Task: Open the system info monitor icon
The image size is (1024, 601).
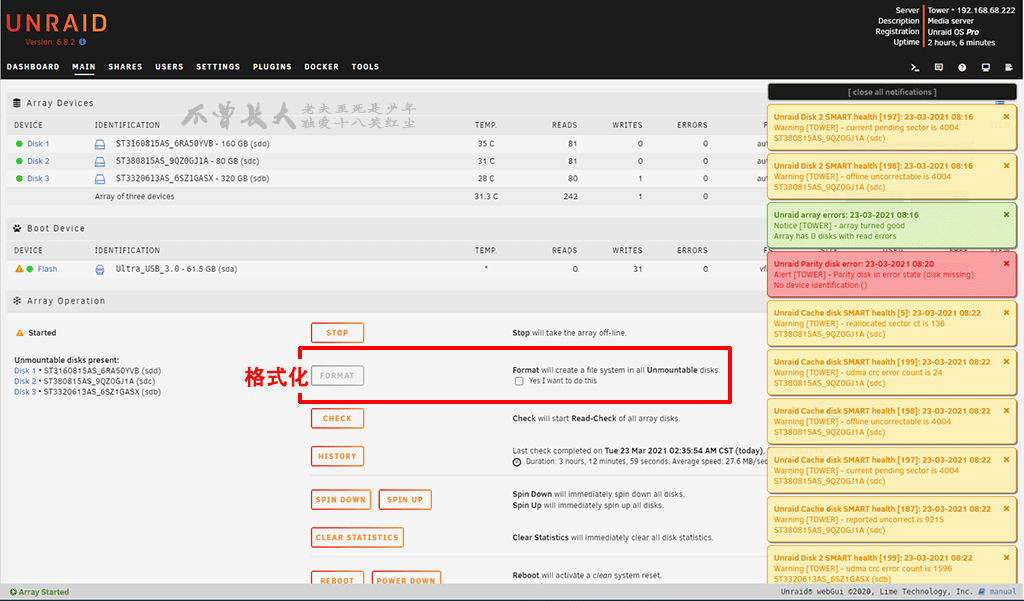Action: (x=985, y=67)
